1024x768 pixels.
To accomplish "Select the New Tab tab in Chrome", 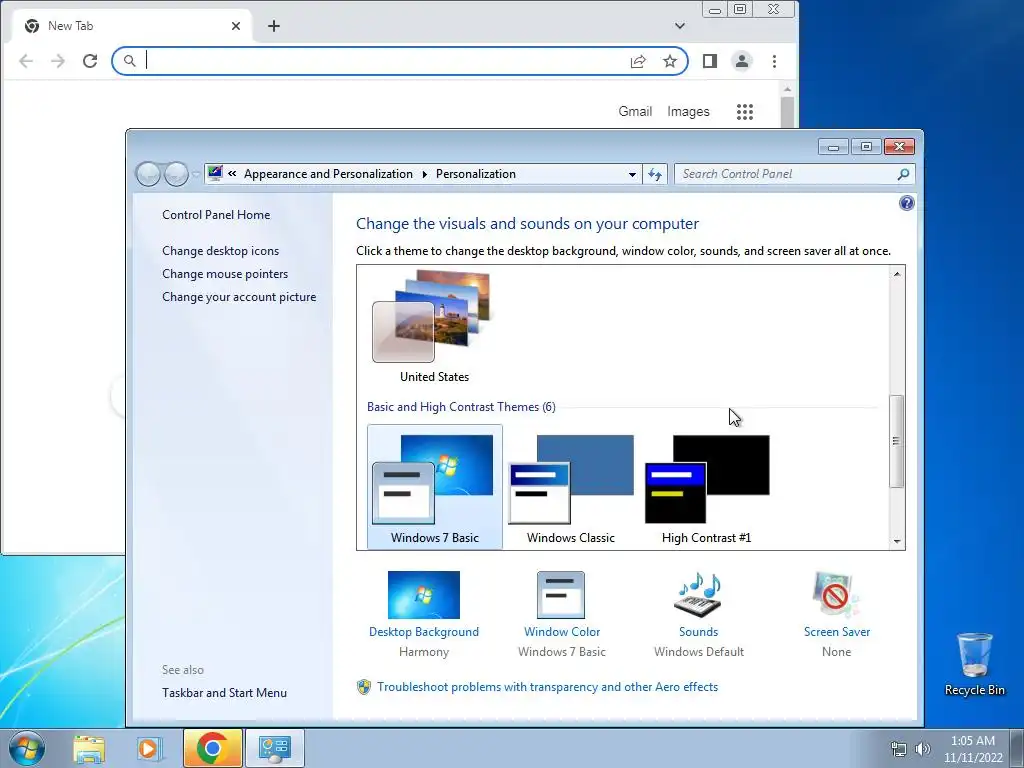I will pos(131,26).
